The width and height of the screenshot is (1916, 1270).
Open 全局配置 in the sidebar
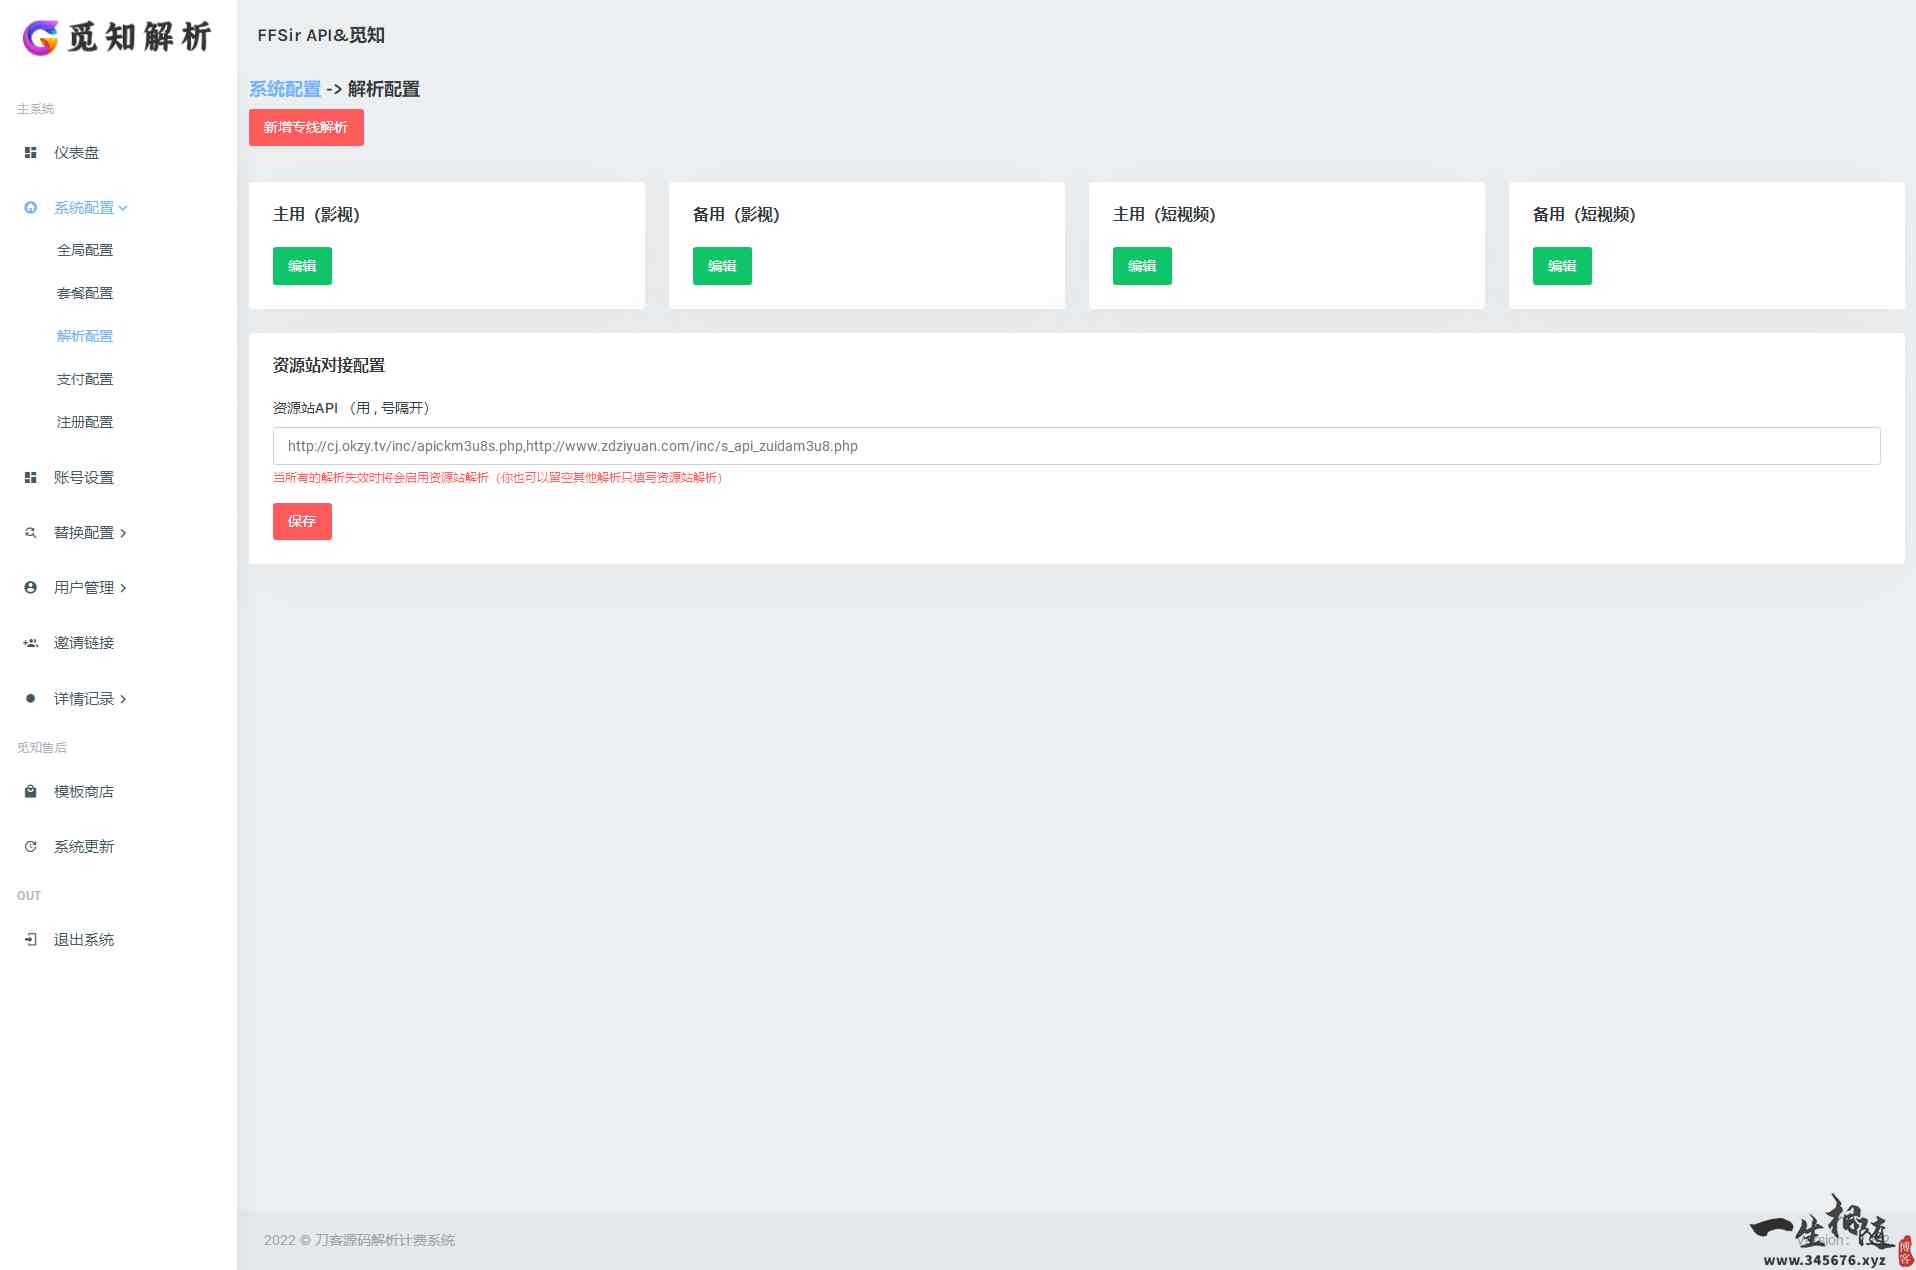(85, 250)
